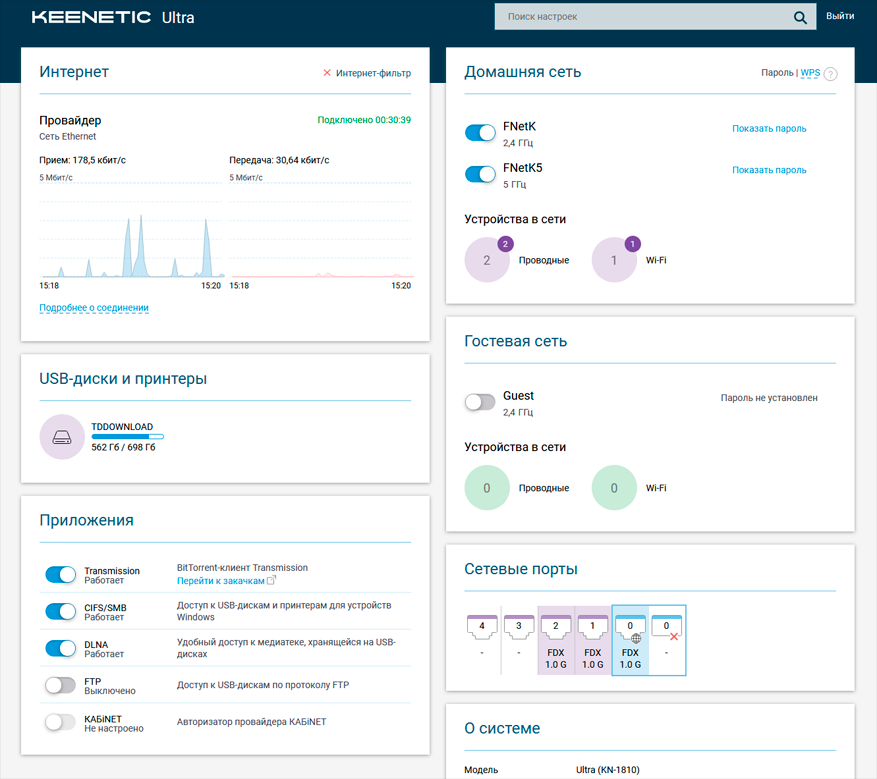877x779 pixels.
Task: Turn off CIFS/SMB service
Action: 60,611
